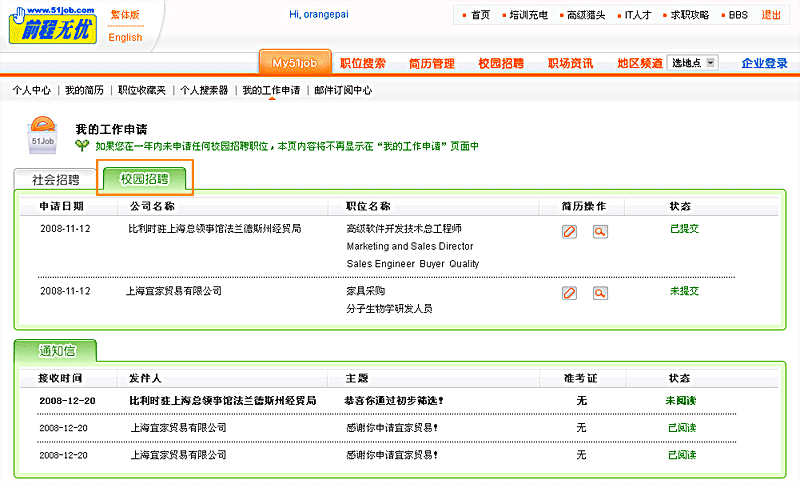Viewport: 800px width, 484px height.
Task: Click company name 比利时驻上海总领事馆法兰德斯州经贸局 in applications table
Action: [215, 228]
